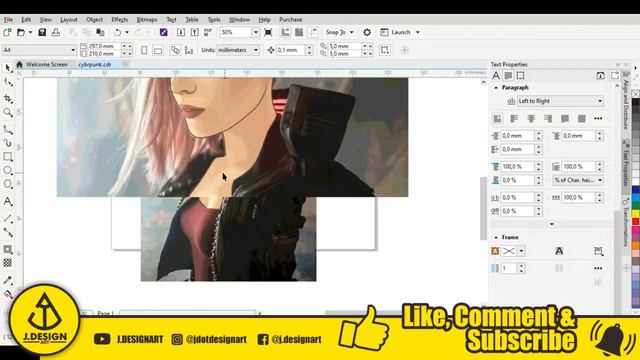Click Frame columns more options ellipsis
The width and height of the screenshot is (640, 360).
[x=598, y=268]
